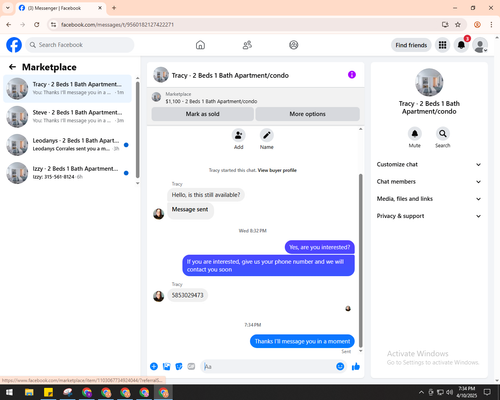Open the Windows Start menu
The width and height of the screenshot is (500, 400).
[x=9, y=392]
